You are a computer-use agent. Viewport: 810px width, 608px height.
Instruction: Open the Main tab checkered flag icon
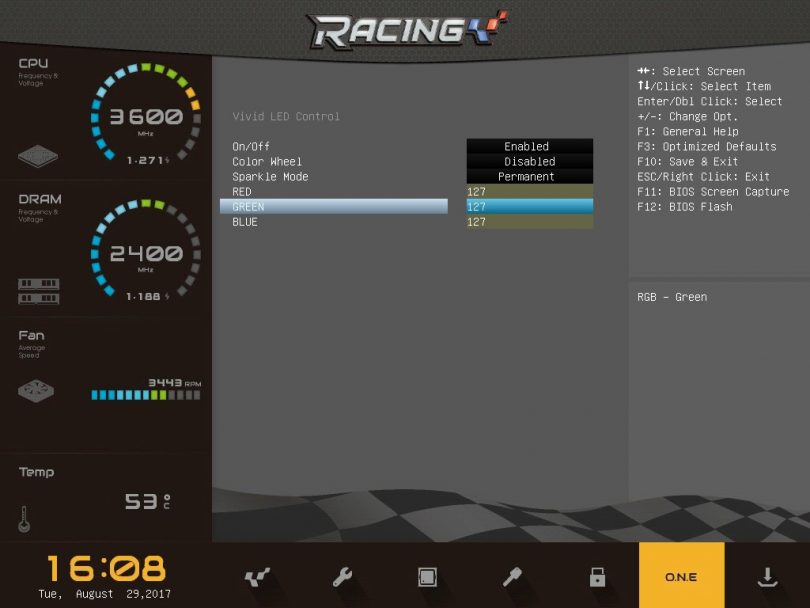point(257,577)
